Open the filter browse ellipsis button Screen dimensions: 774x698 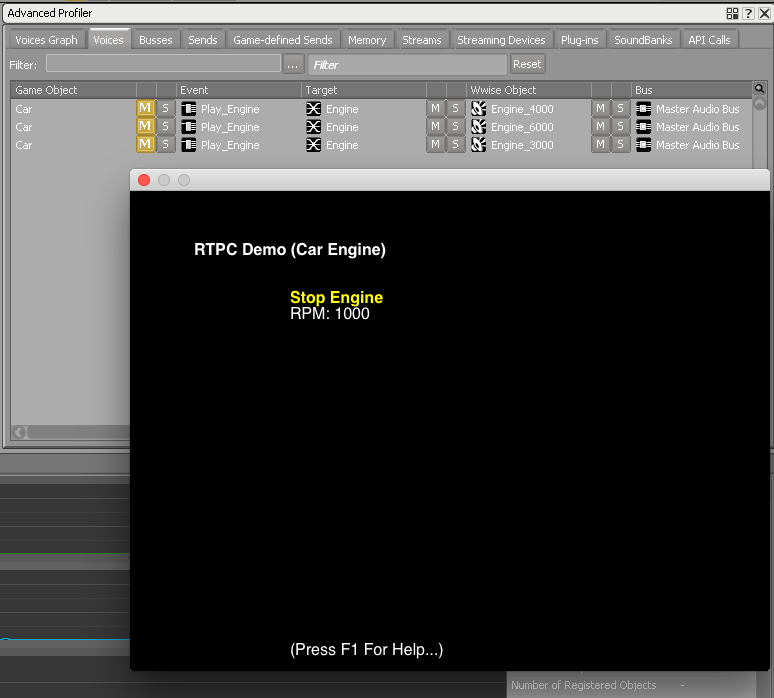293,65
